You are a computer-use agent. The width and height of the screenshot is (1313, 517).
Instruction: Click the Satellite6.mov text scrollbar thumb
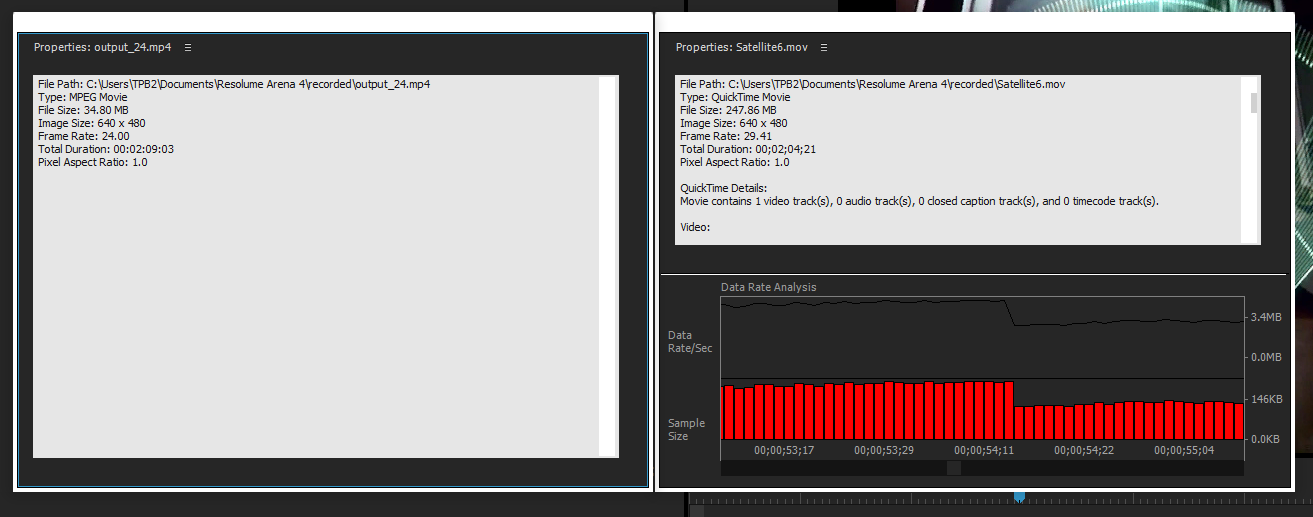[x=1254, y=103]
